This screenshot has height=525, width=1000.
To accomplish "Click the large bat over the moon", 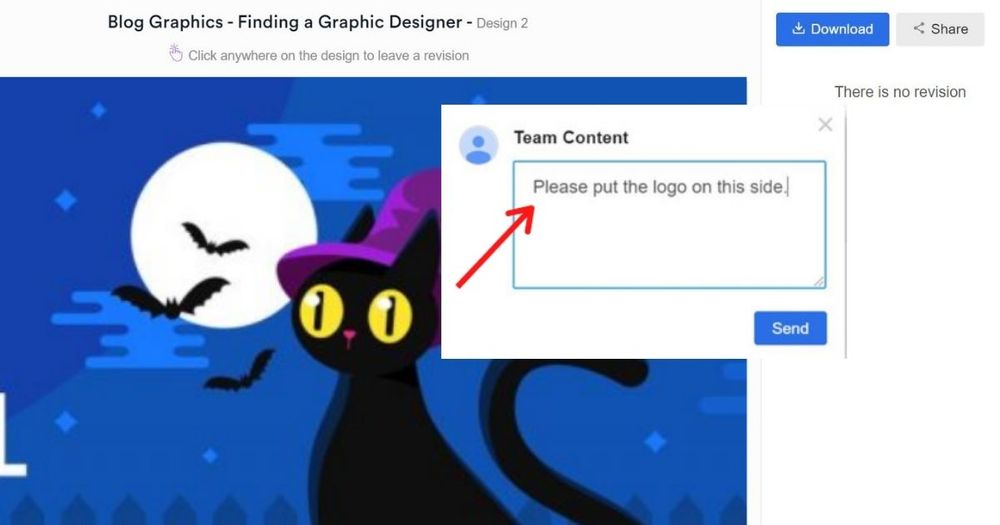I will [x=171, y=298].
